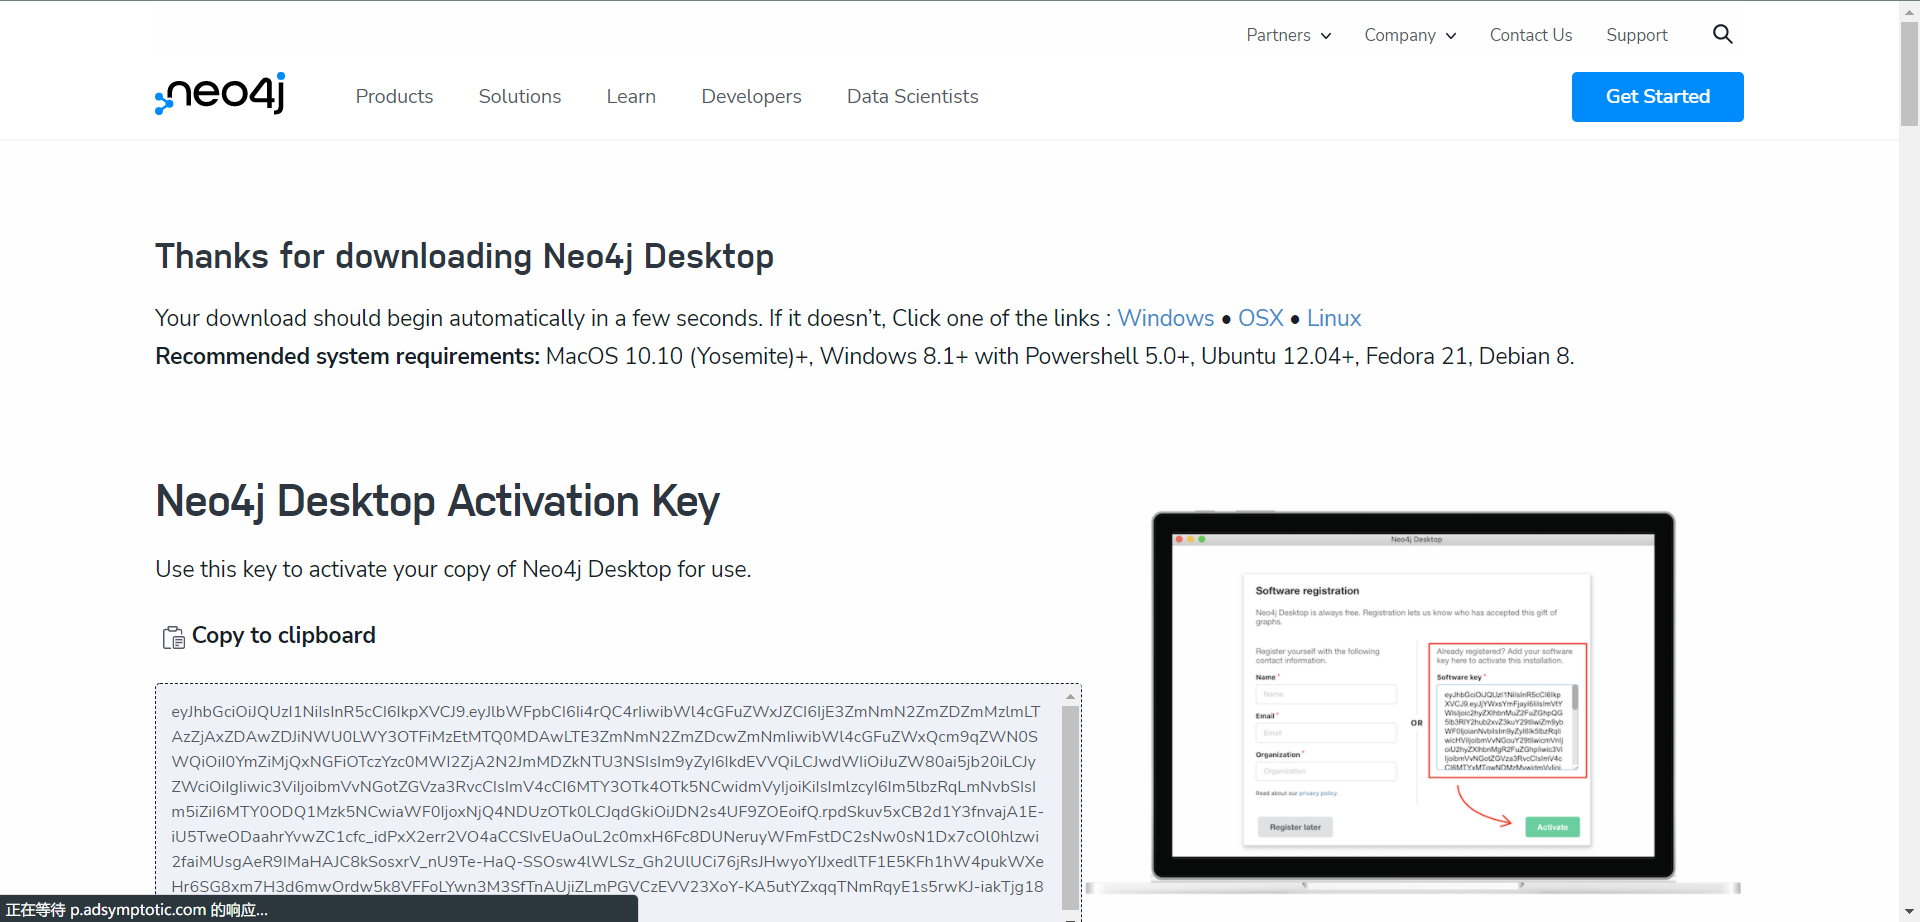This screenshot has height=922, width=1920.
Task: Open the search magnifier icon
Action: point(1722,34)
